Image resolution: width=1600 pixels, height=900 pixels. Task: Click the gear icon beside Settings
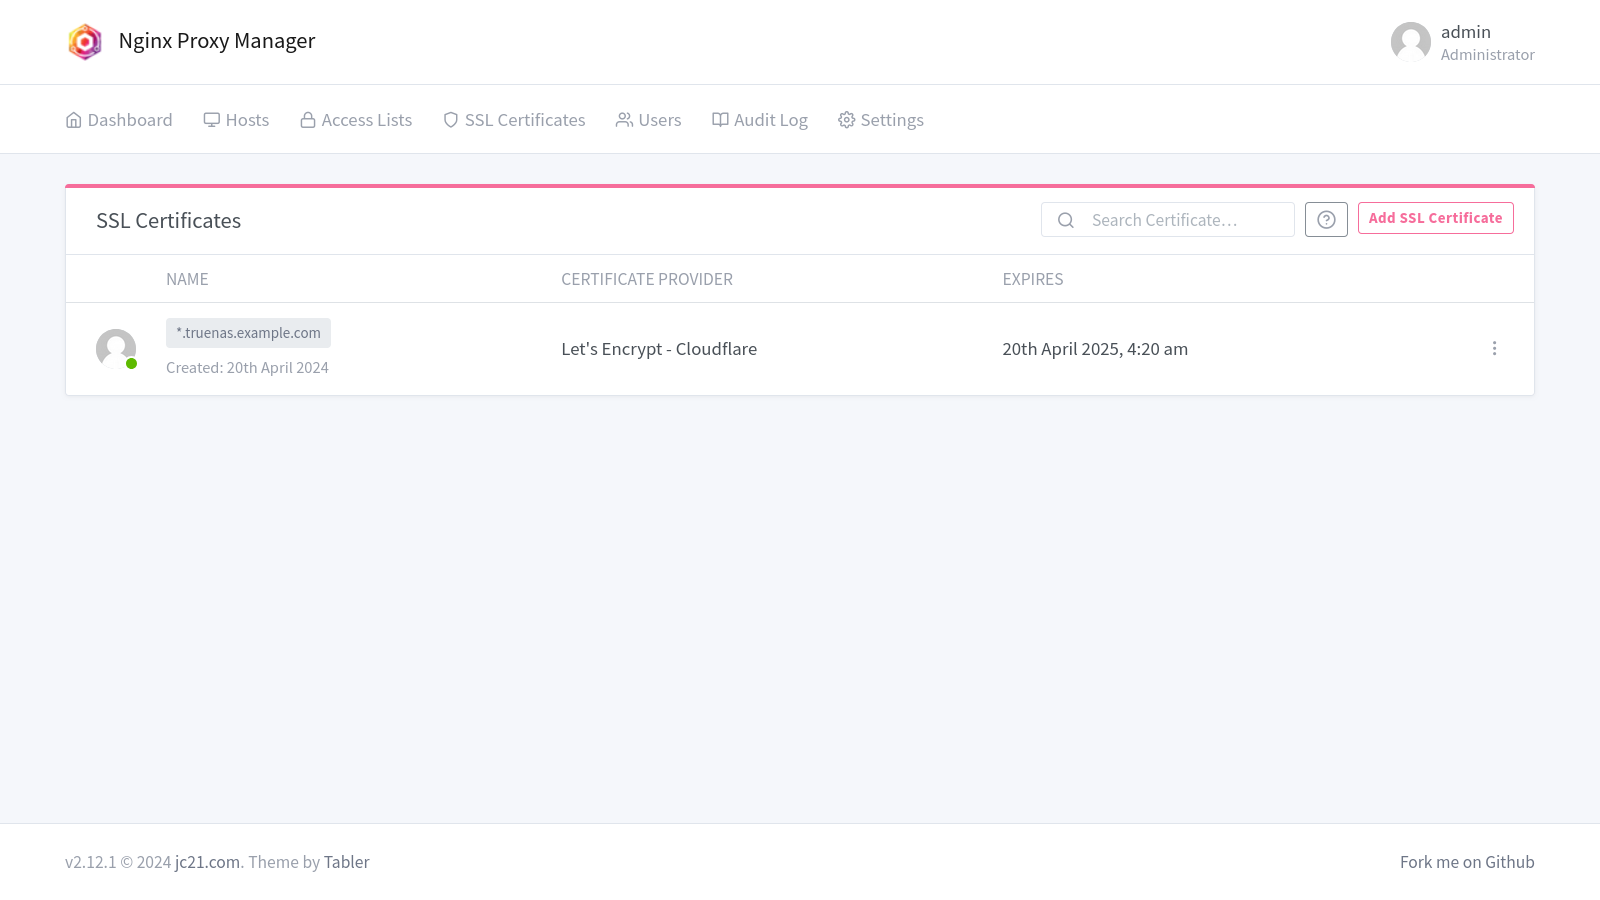(847, 120)
